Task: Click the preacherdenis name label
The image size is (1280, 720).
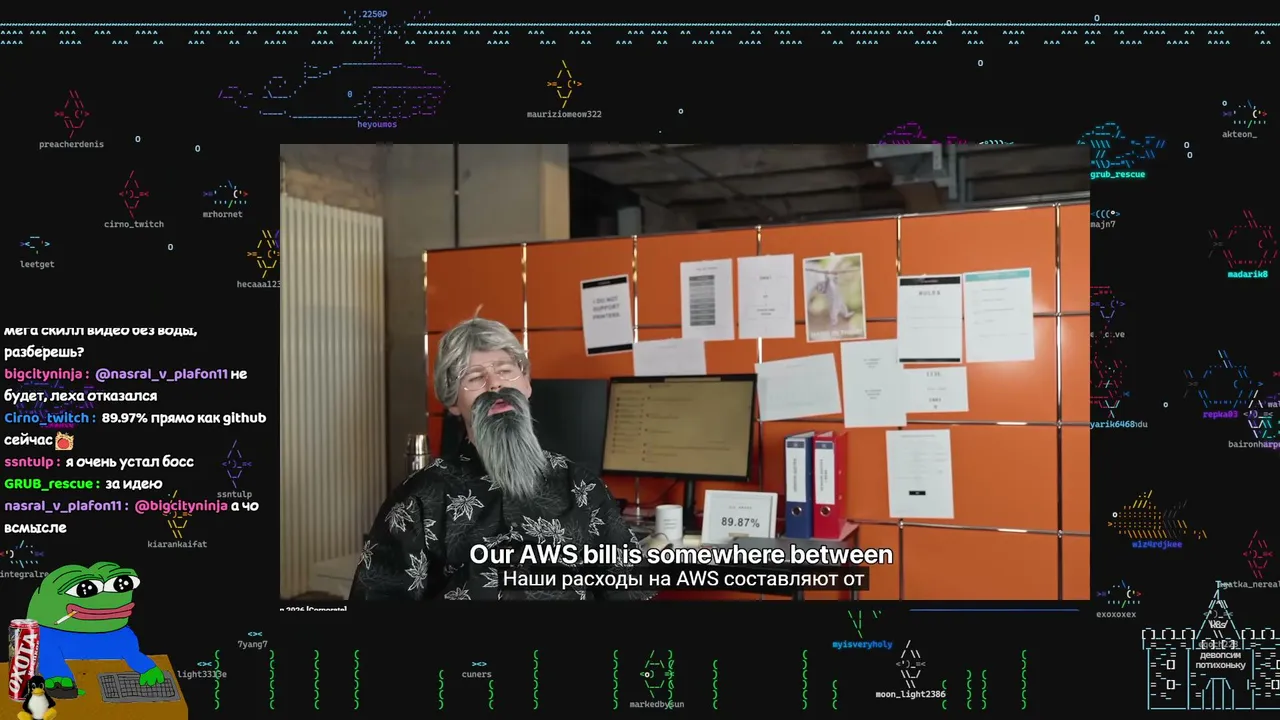Action: pos(71,144)
